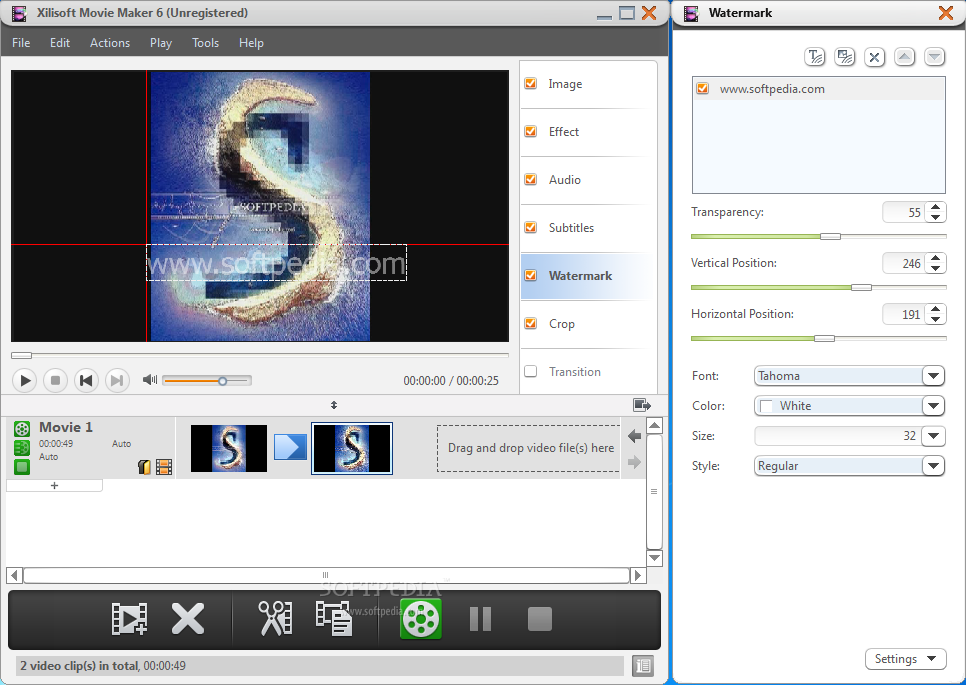Click the Add video file icon in the bottom toolbar

point(129,618)
